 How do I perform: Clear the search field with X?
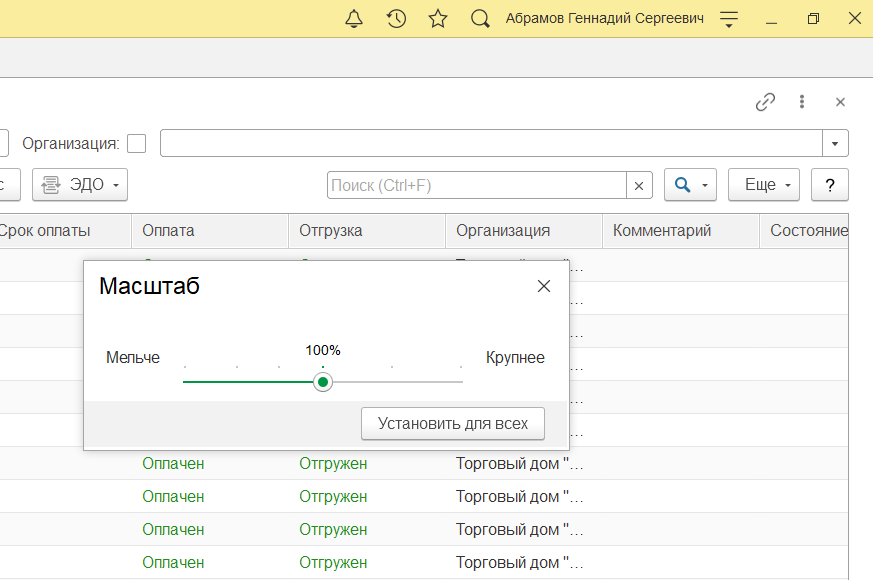click(639, 185)
